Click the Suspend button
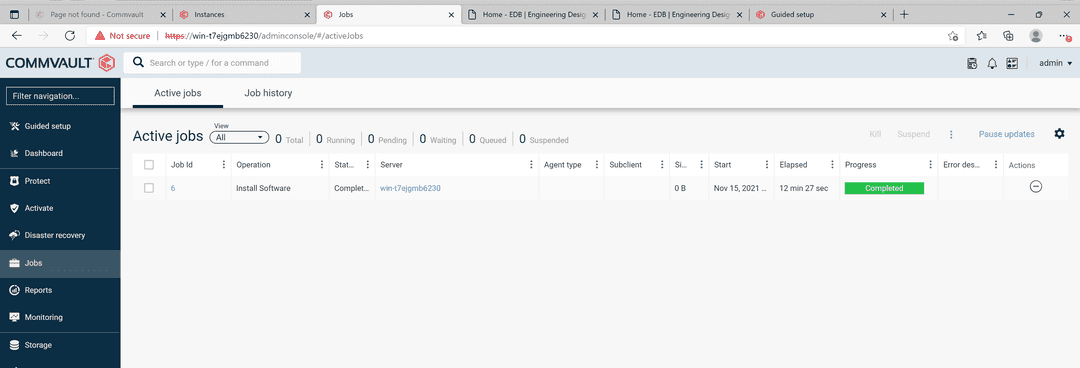Screen dimensions: 1080x368 pos(913,134)
